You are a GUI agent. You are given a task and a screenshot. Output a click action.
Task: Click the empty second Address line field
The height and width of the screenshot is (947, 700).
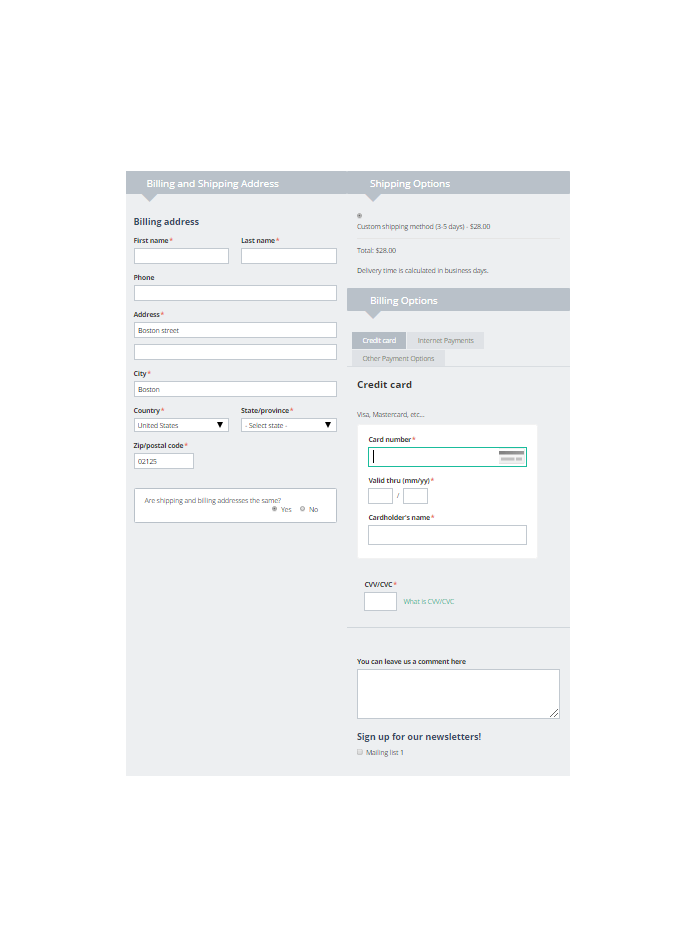click(235, 352)
